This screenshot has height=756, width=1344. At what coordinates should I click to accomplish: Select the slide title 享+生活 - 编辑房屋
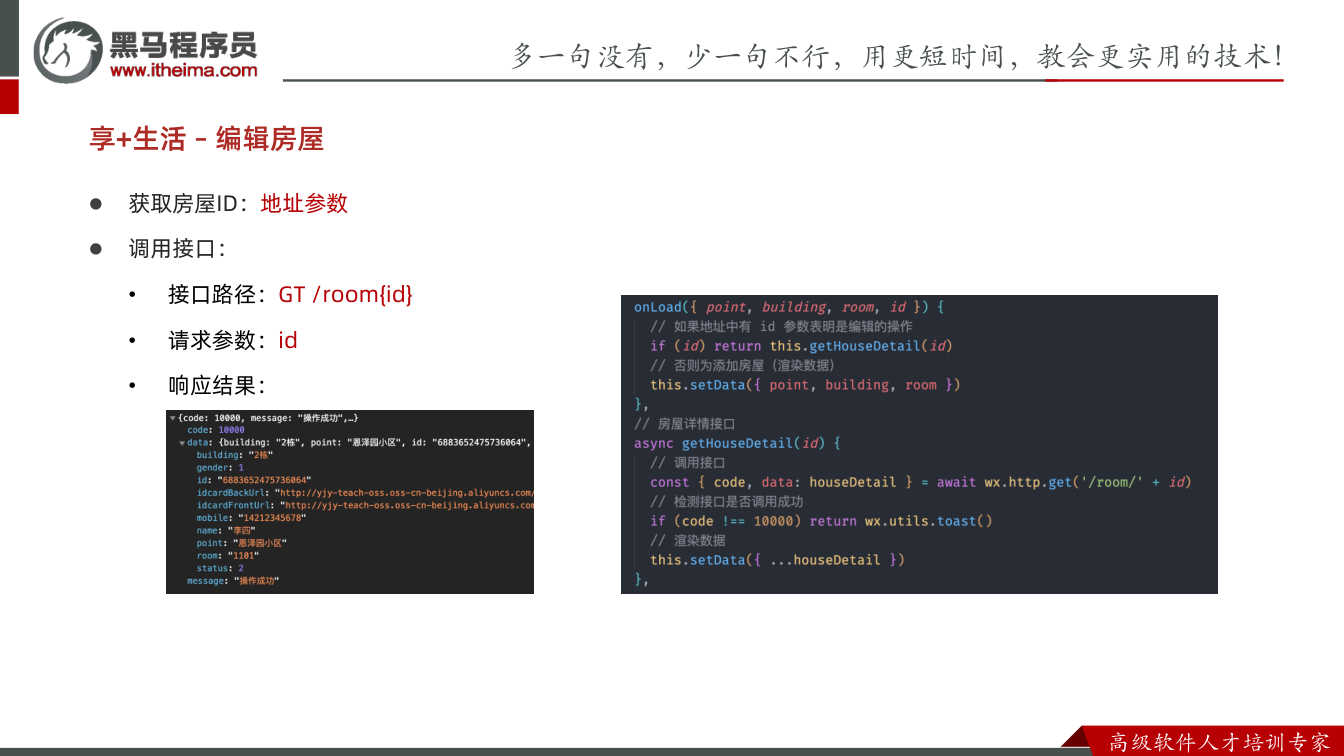point(206,139)
